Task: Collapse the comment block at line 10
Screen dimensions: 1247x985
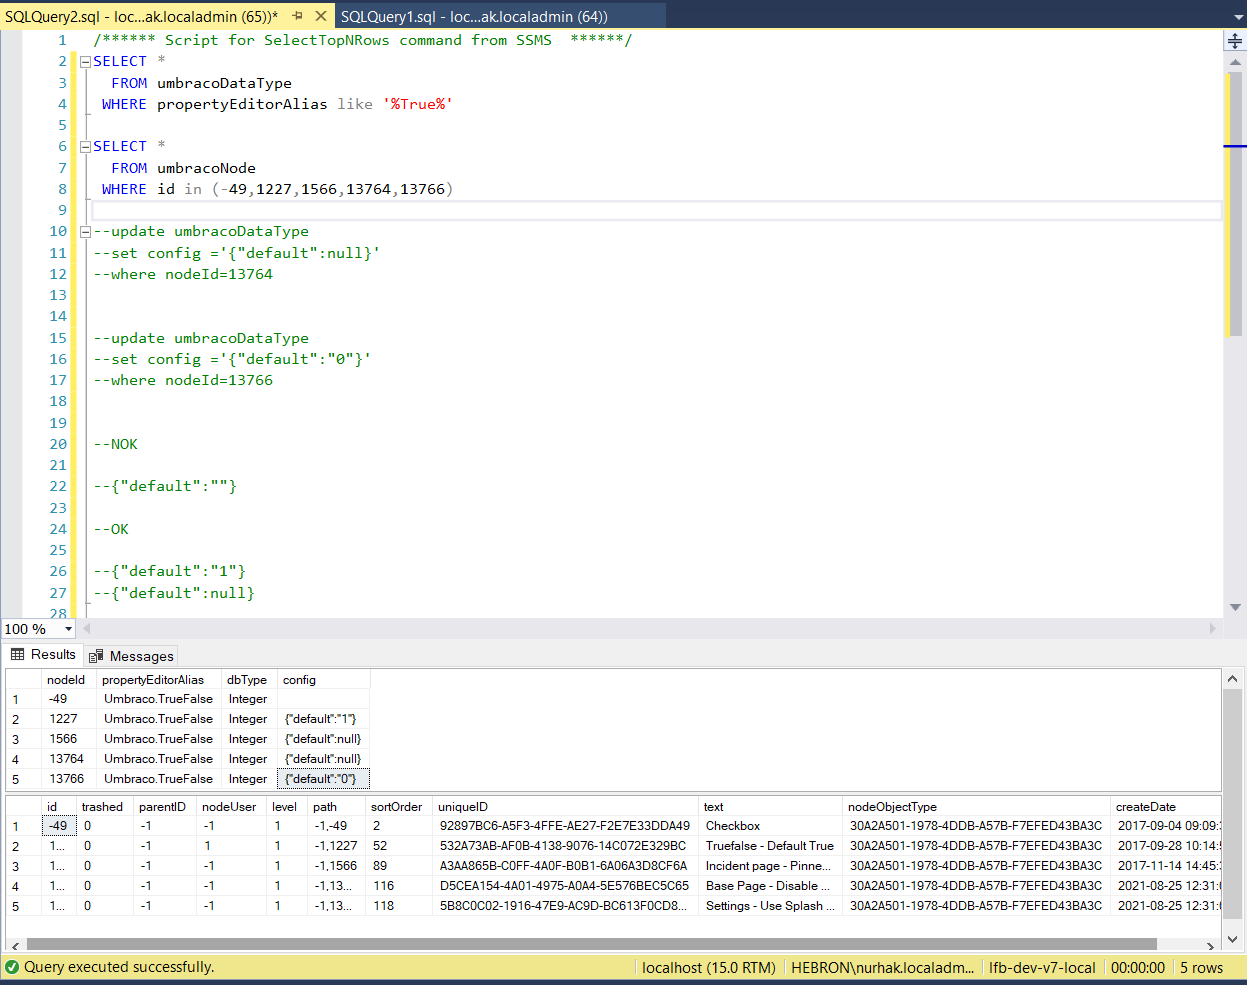Action: [x=85, y=232]
